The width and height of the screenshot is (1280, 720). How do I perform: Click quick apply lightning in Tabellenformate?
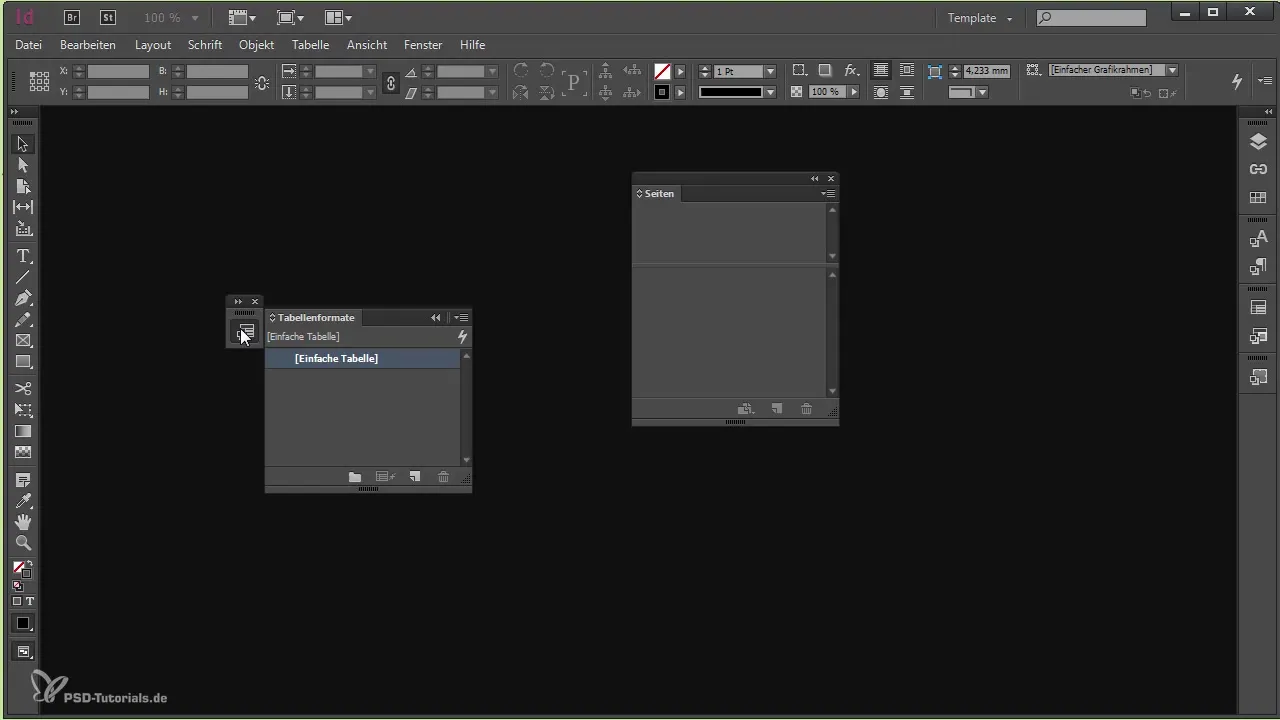pyautogui.click(x=462, y=337)
